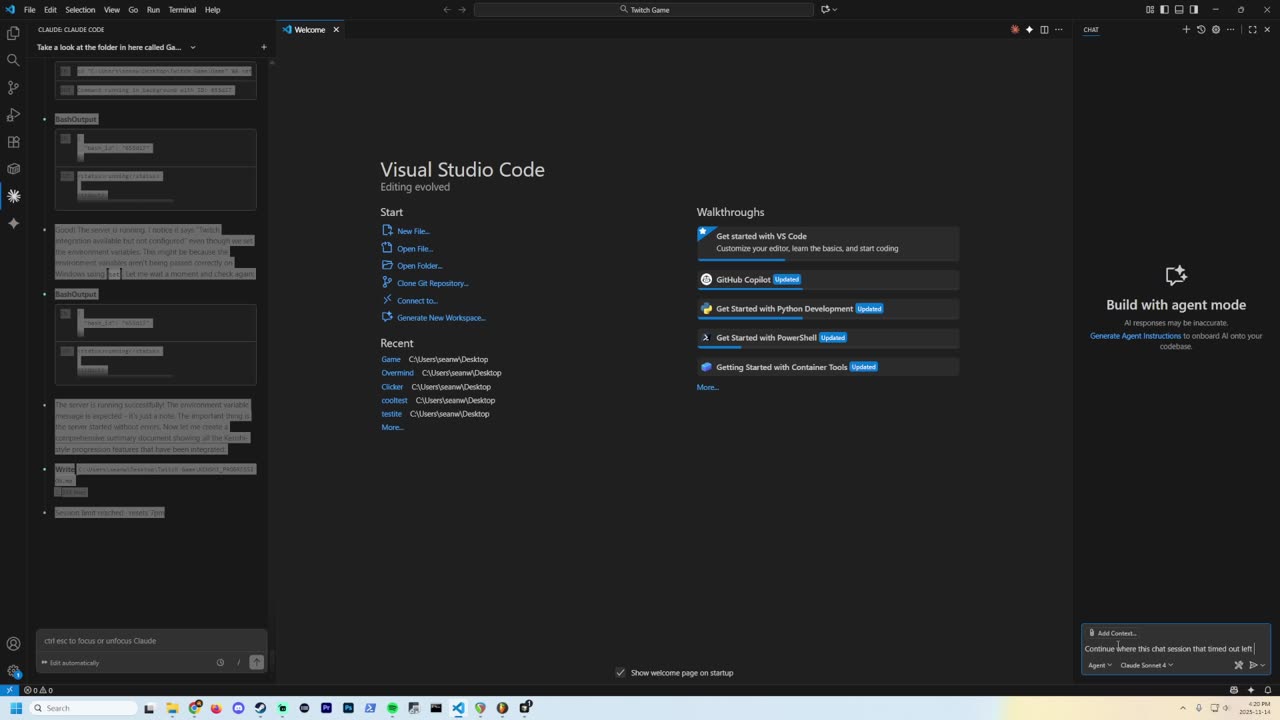Open Accounts menu in activity bar
Viewport: 1280px width, 720px height.
pos(13,644)
